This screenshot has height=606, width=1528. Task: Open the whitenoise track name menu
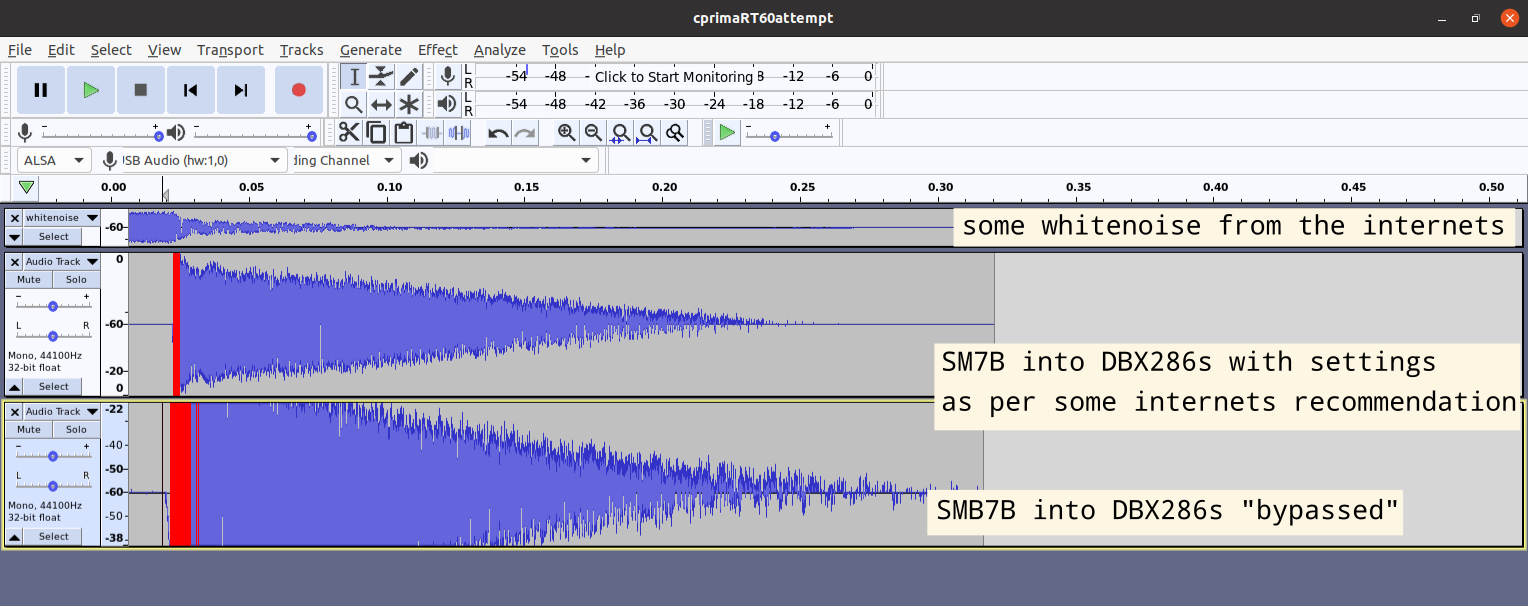click(62, 217)
